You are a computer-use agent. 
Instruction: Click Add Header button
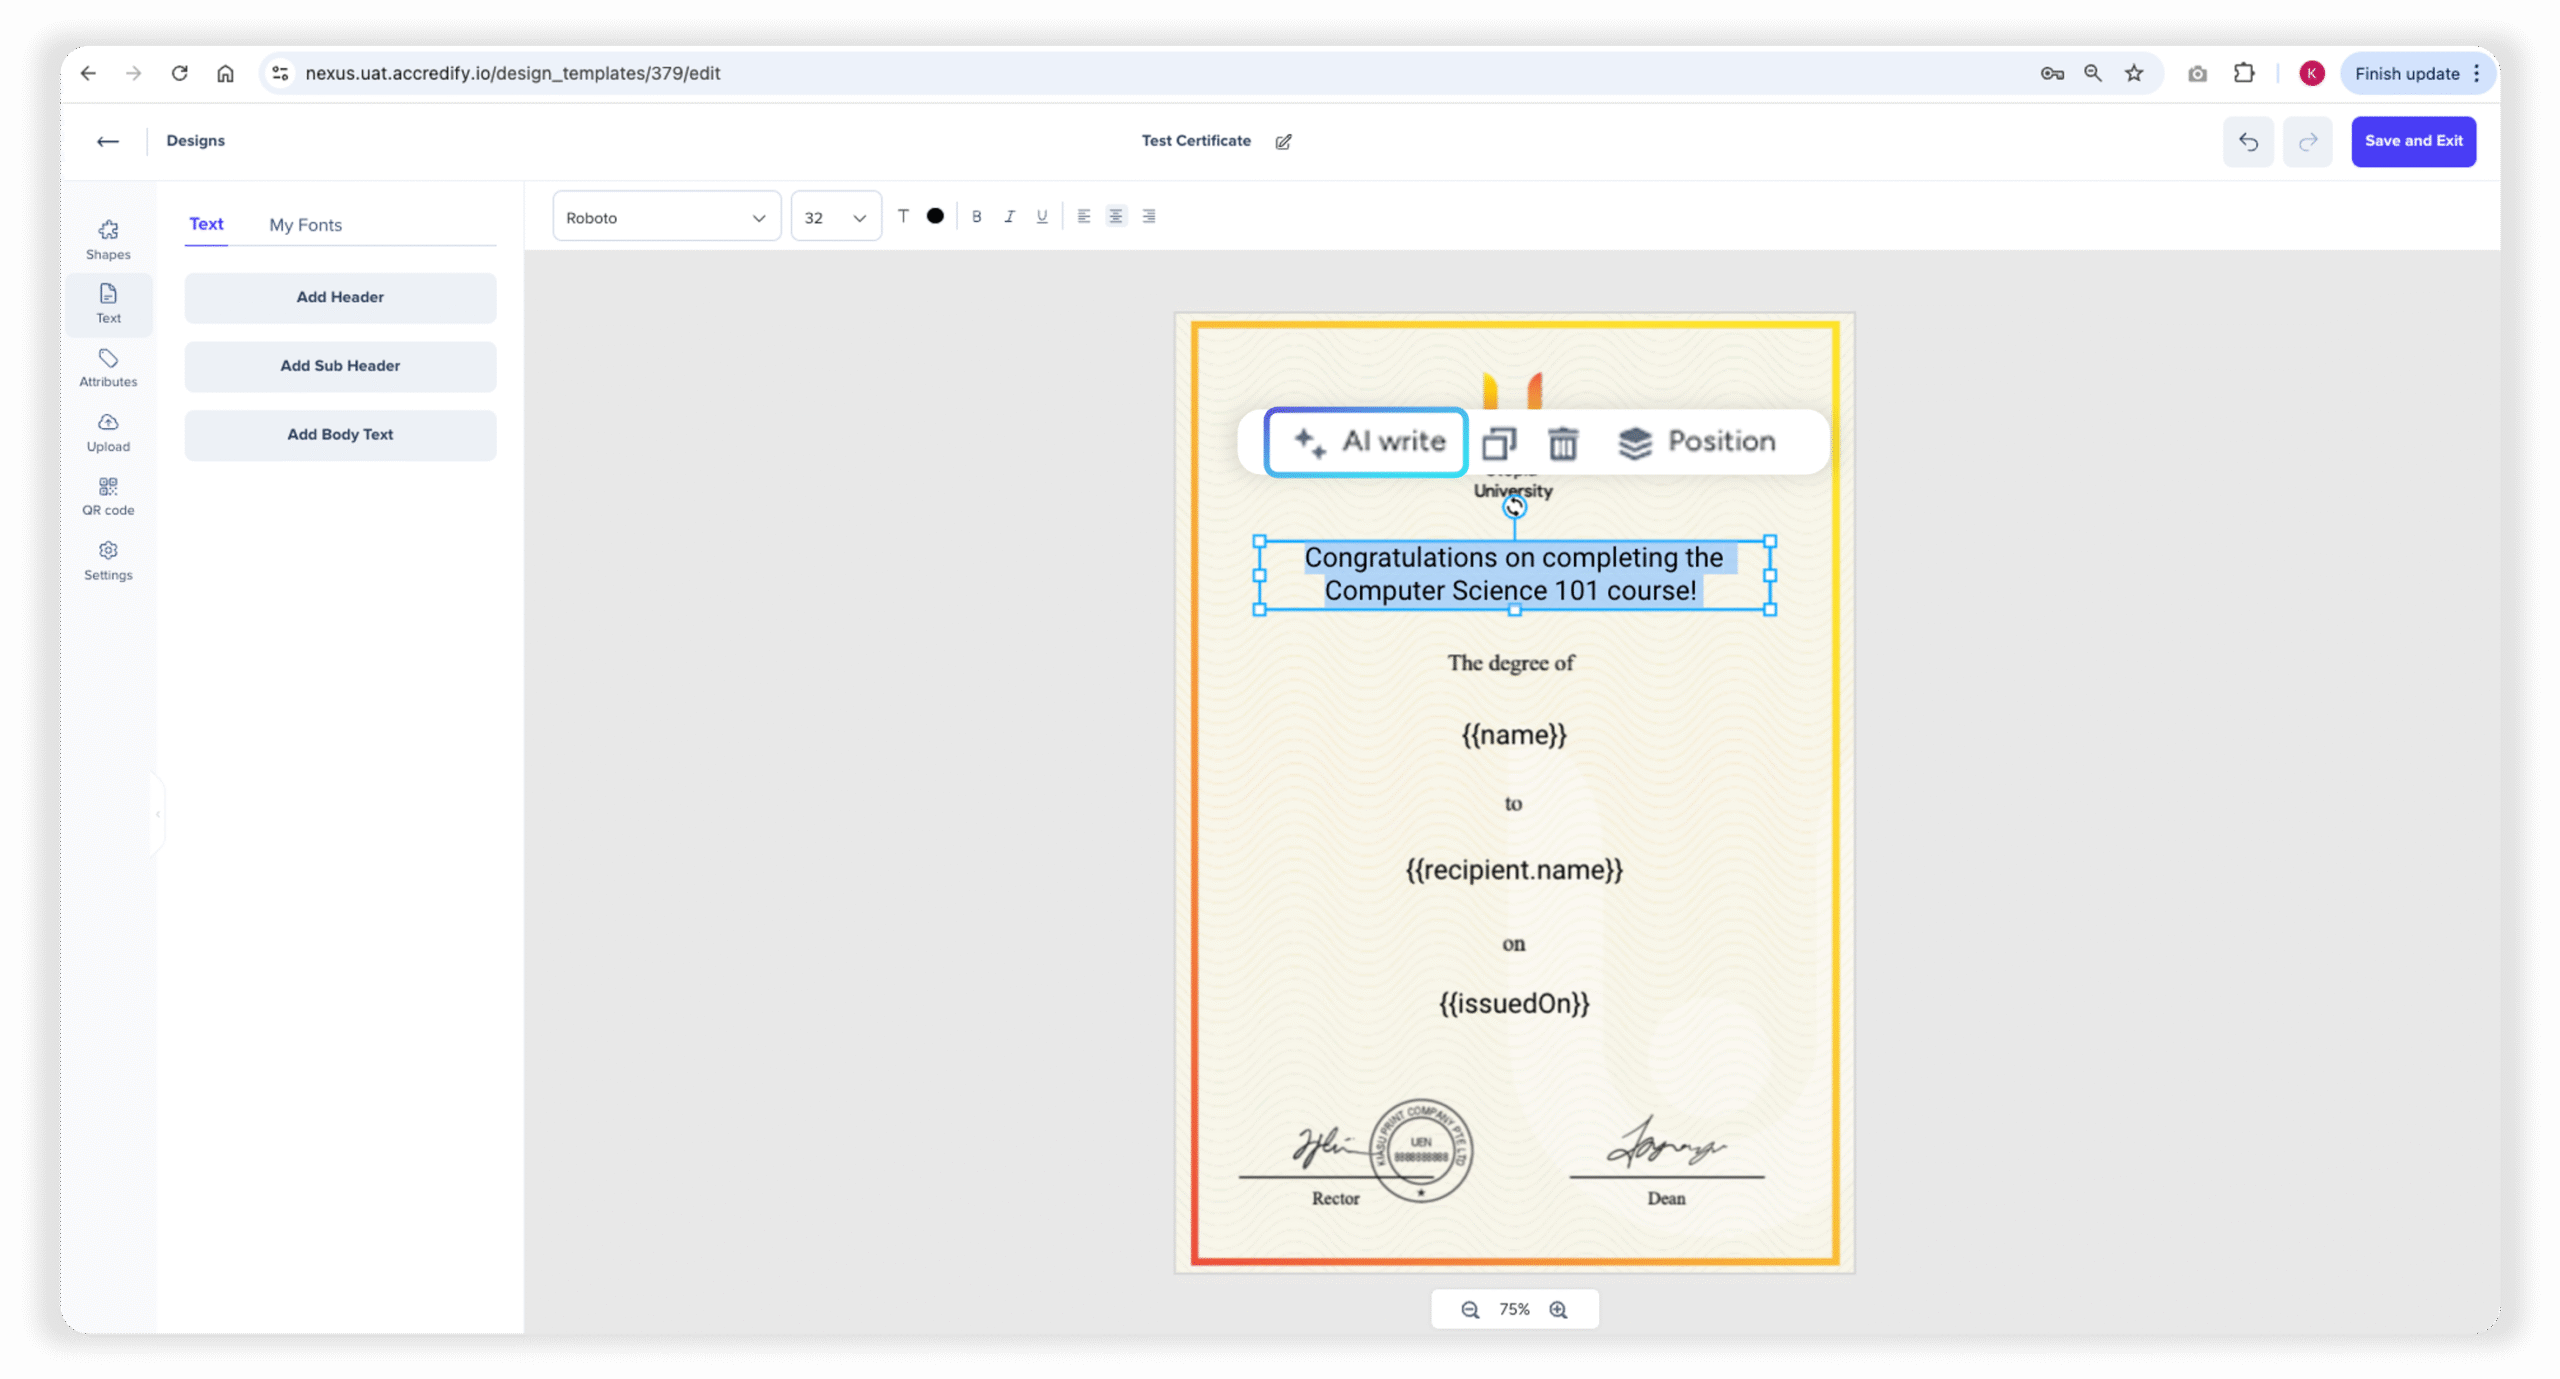340,298
